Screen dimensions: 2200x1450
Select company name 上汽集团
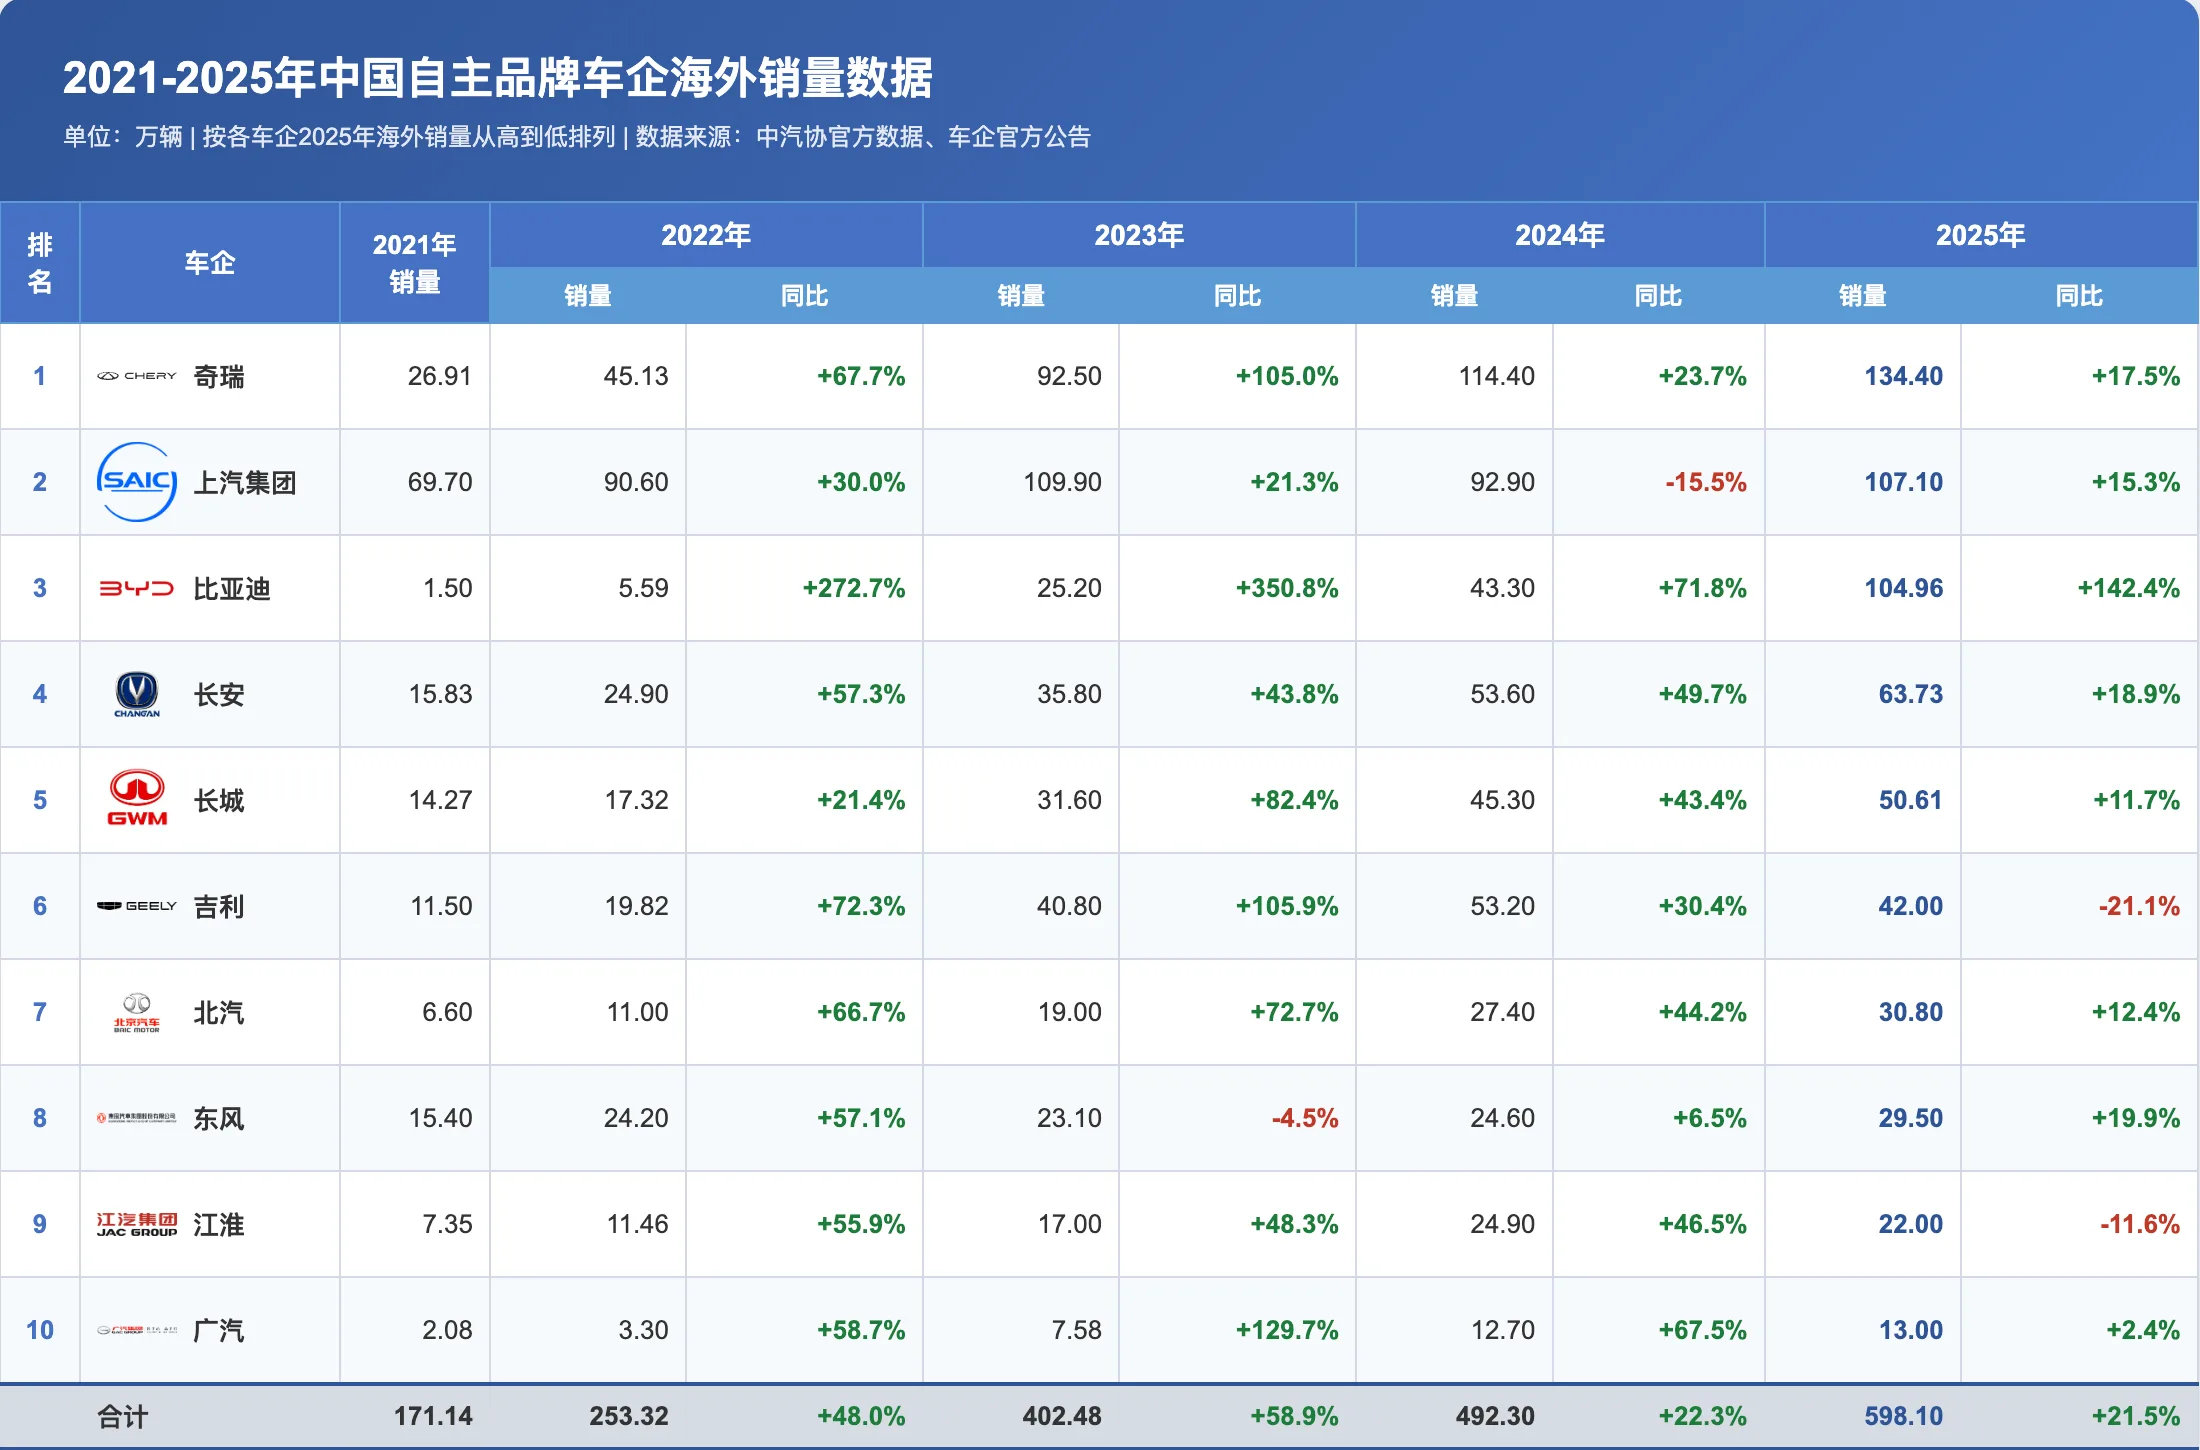point(245,483)
